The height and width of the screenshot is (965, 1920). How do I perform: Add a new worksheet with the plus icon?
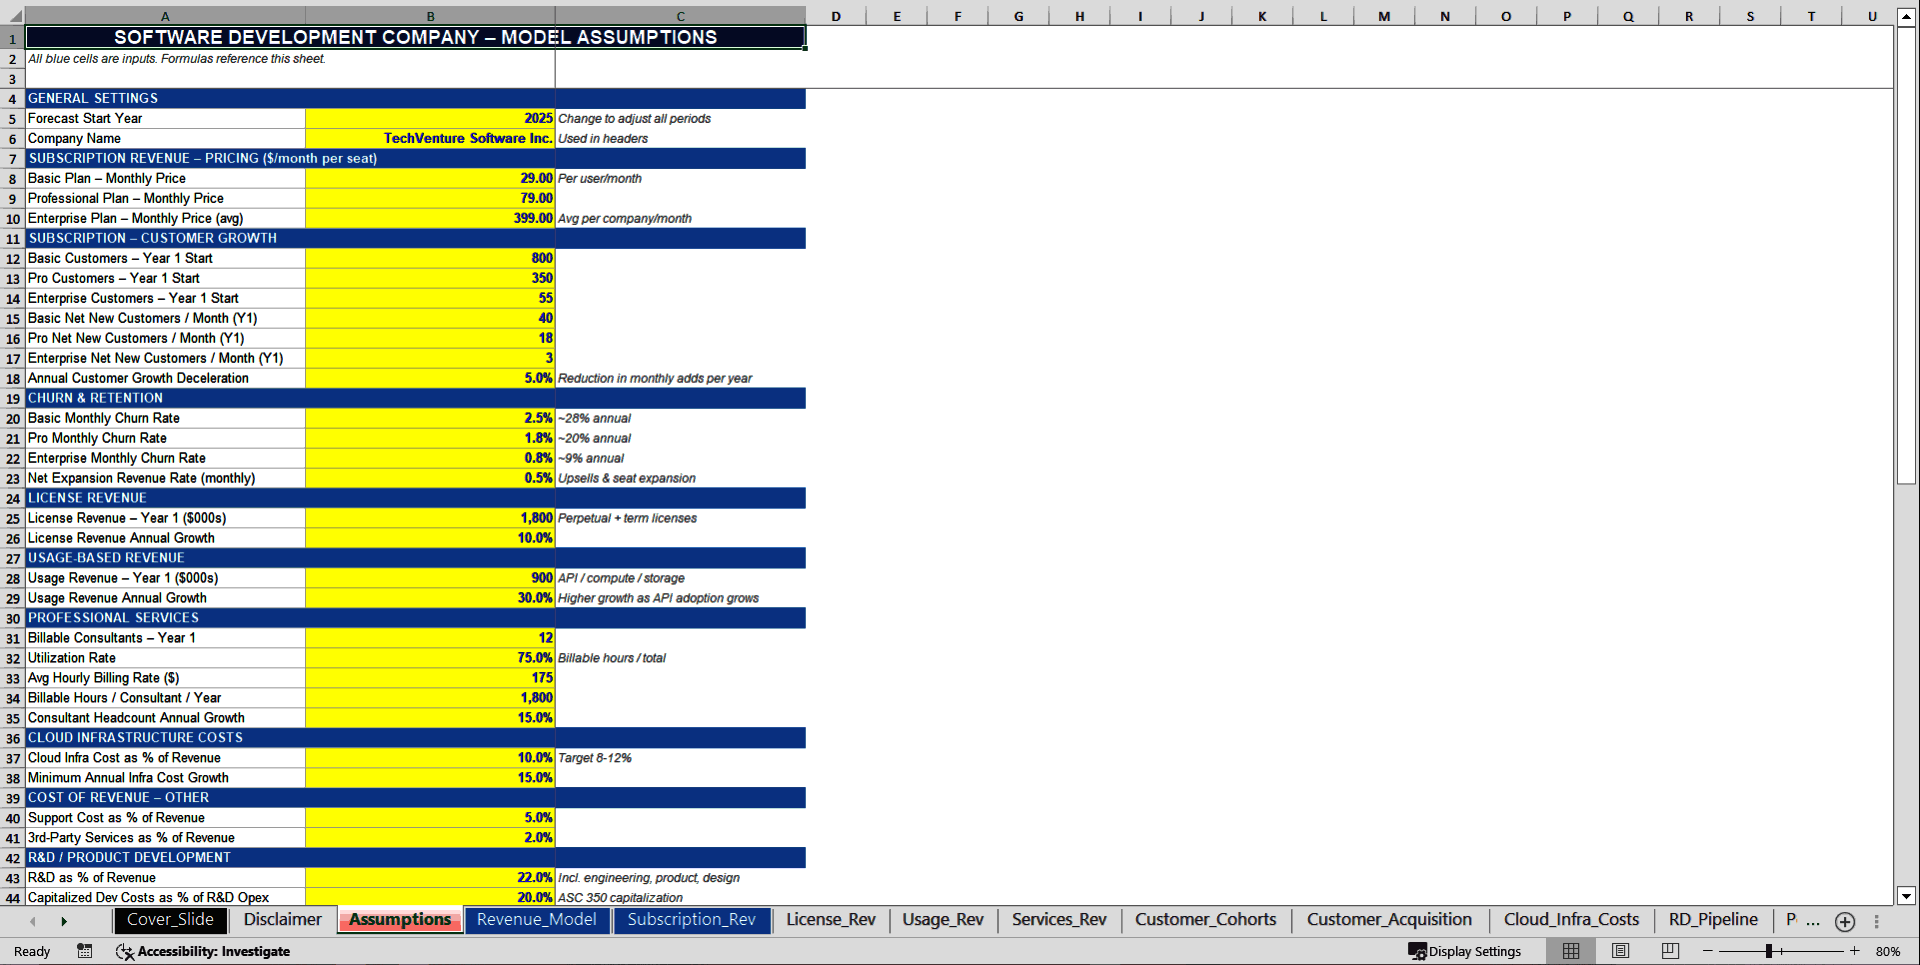[1845, 921]
